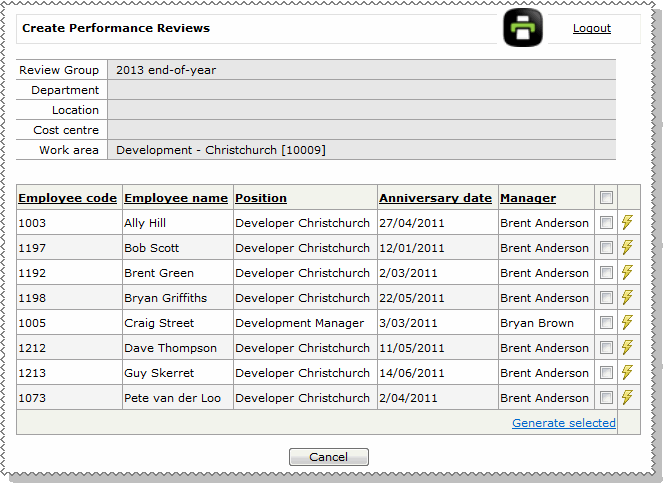Screen dimensions: 672x492
Task: Click the name Pete van der Loo
Action: tap(172, 398)
